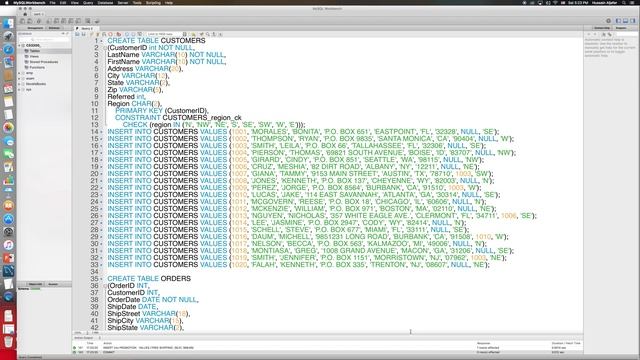Save the script using the editor floppy icon

click(x=83, y=34)
